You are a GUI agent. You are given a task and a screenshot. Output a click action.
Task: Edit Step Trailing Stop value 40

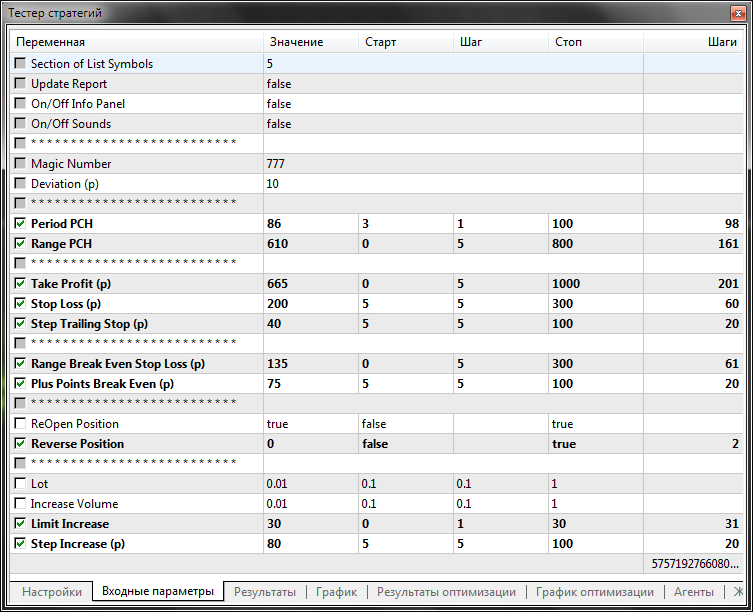[311, 324]
